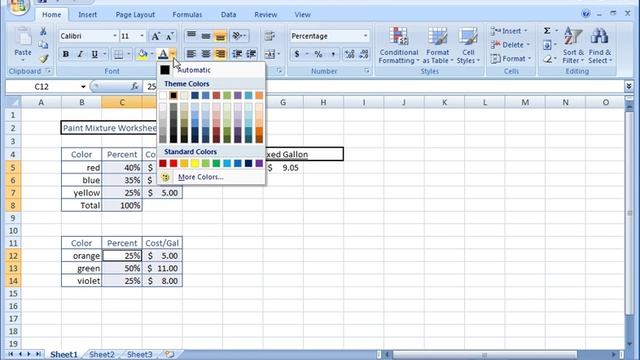This screenshot has width=640, height=360.
Task: Open the Calibri font name dropdown
Action: [x=115, y=36]
